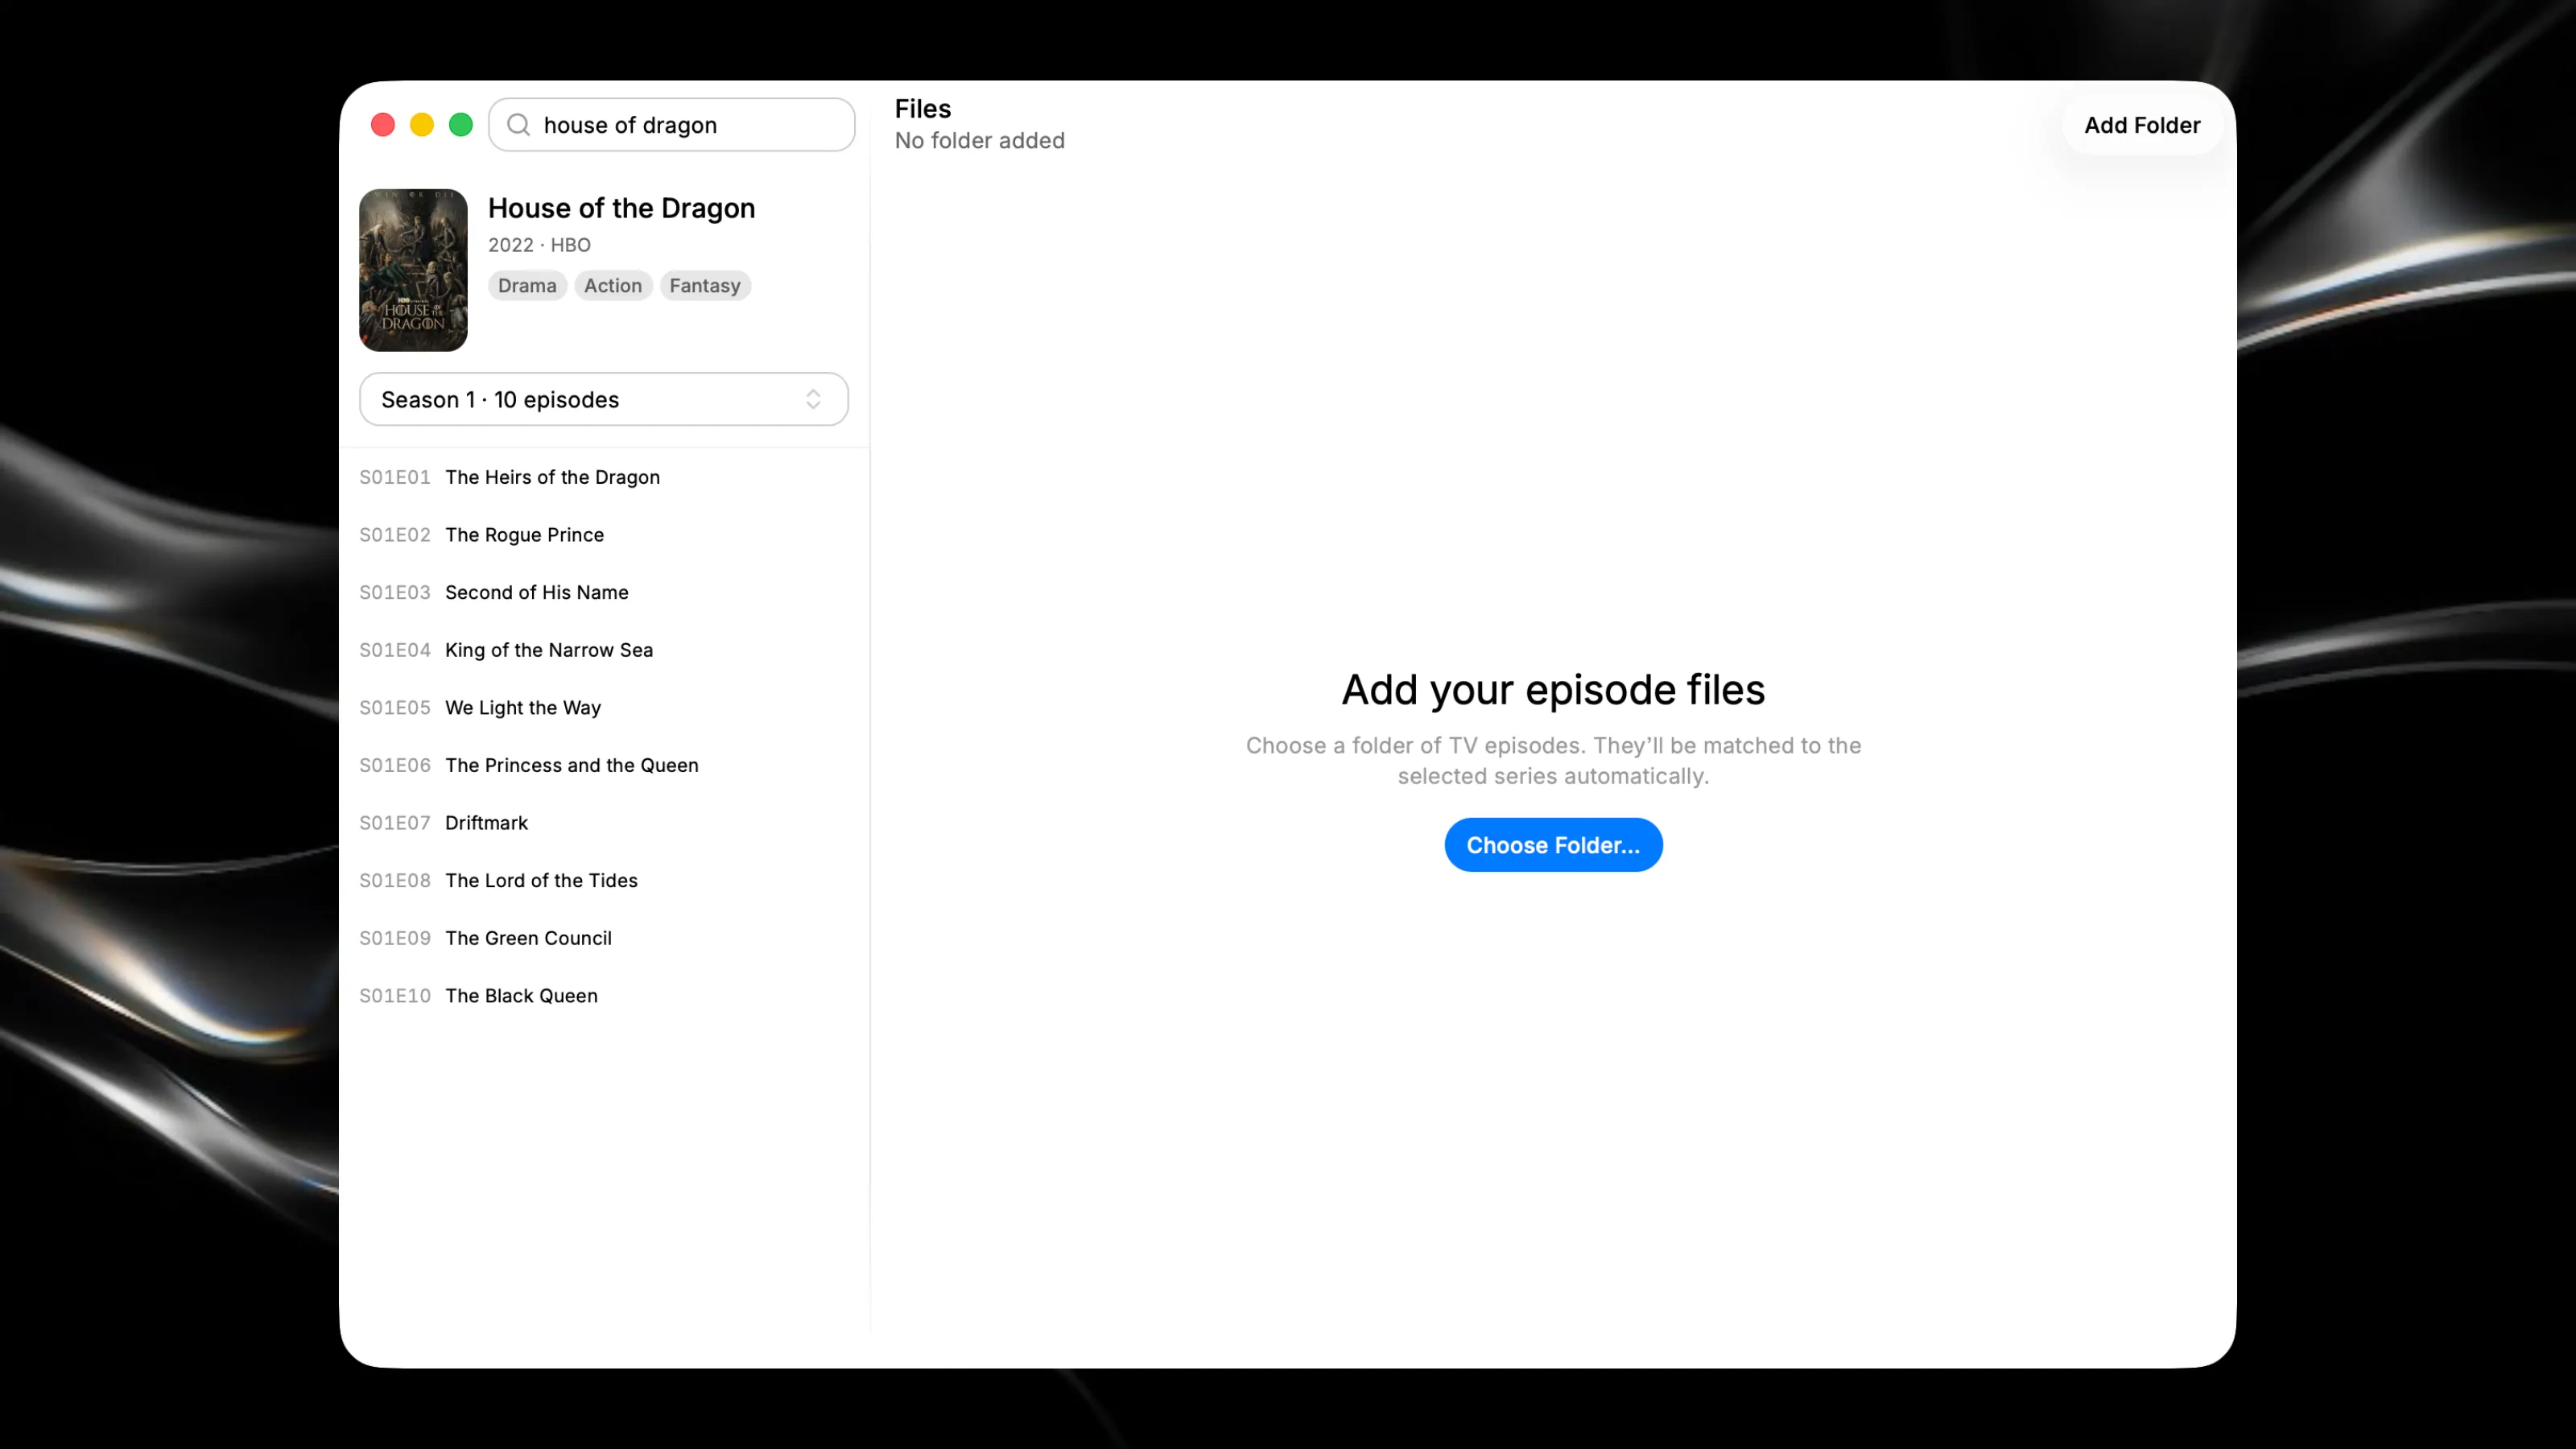The image size is (2576, 1449).
Task: Close the window with the red button
Action: (382, 125)
